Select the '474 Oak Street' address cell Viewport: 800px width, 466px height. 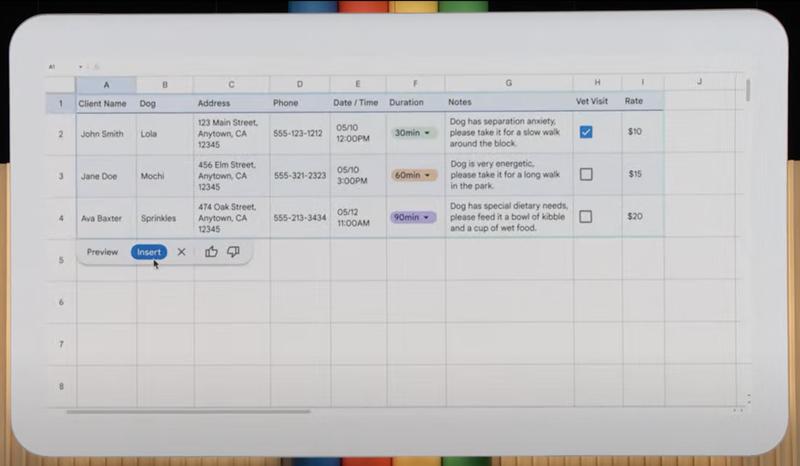click(232, 218)
